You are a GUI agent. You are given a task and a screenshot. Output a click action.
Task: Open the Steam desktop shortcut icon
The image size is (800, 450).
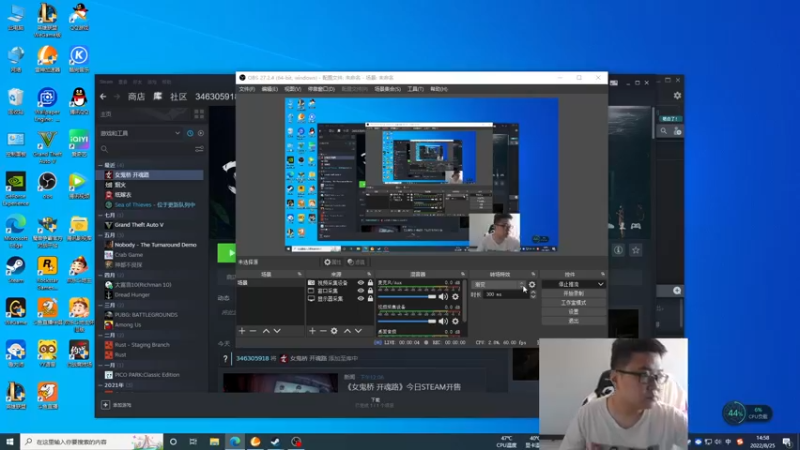click(16, 270)
